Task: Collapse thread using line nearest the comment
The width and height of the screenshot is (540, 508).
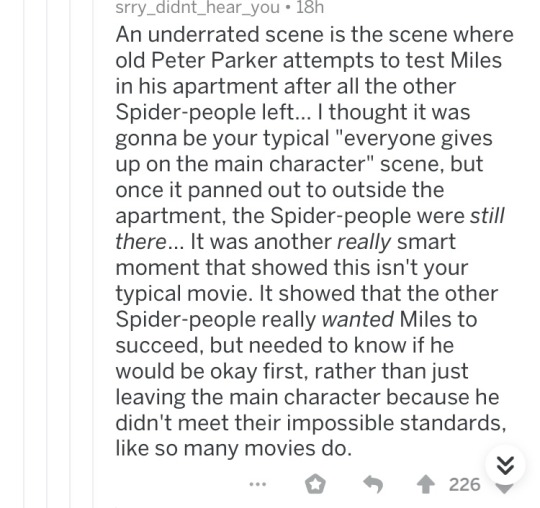Action: [93, 254]
